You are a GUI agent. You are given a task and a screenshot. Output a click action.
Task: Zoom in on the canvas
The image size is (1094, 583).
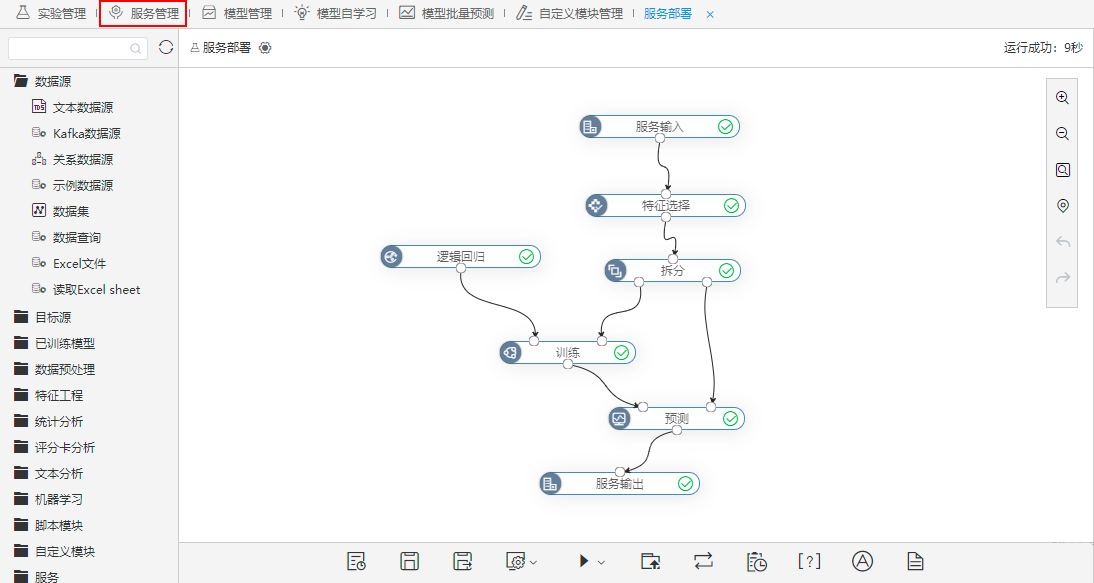pos(1063,98)
